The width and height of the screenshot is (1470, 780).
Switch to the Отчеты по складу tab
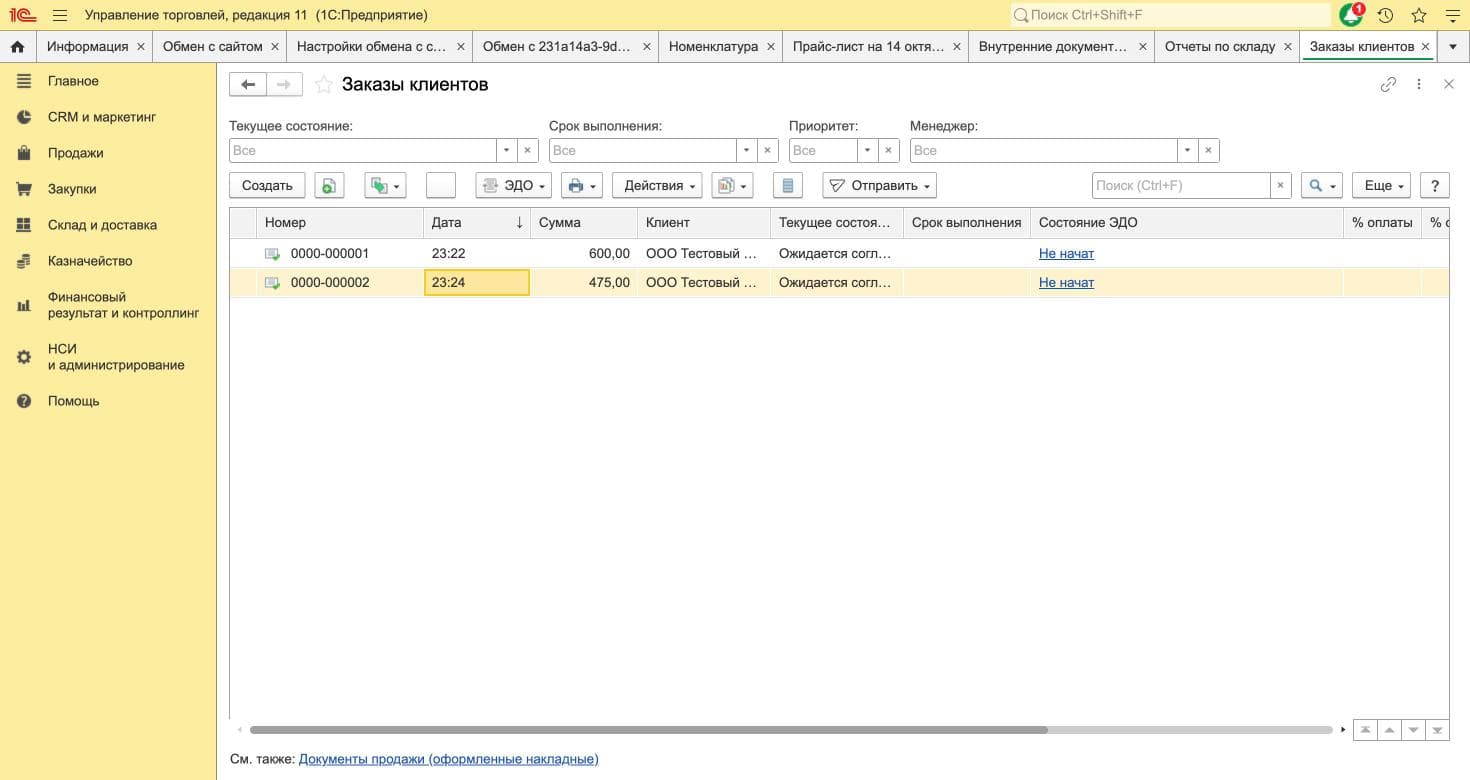(1220, 46)
